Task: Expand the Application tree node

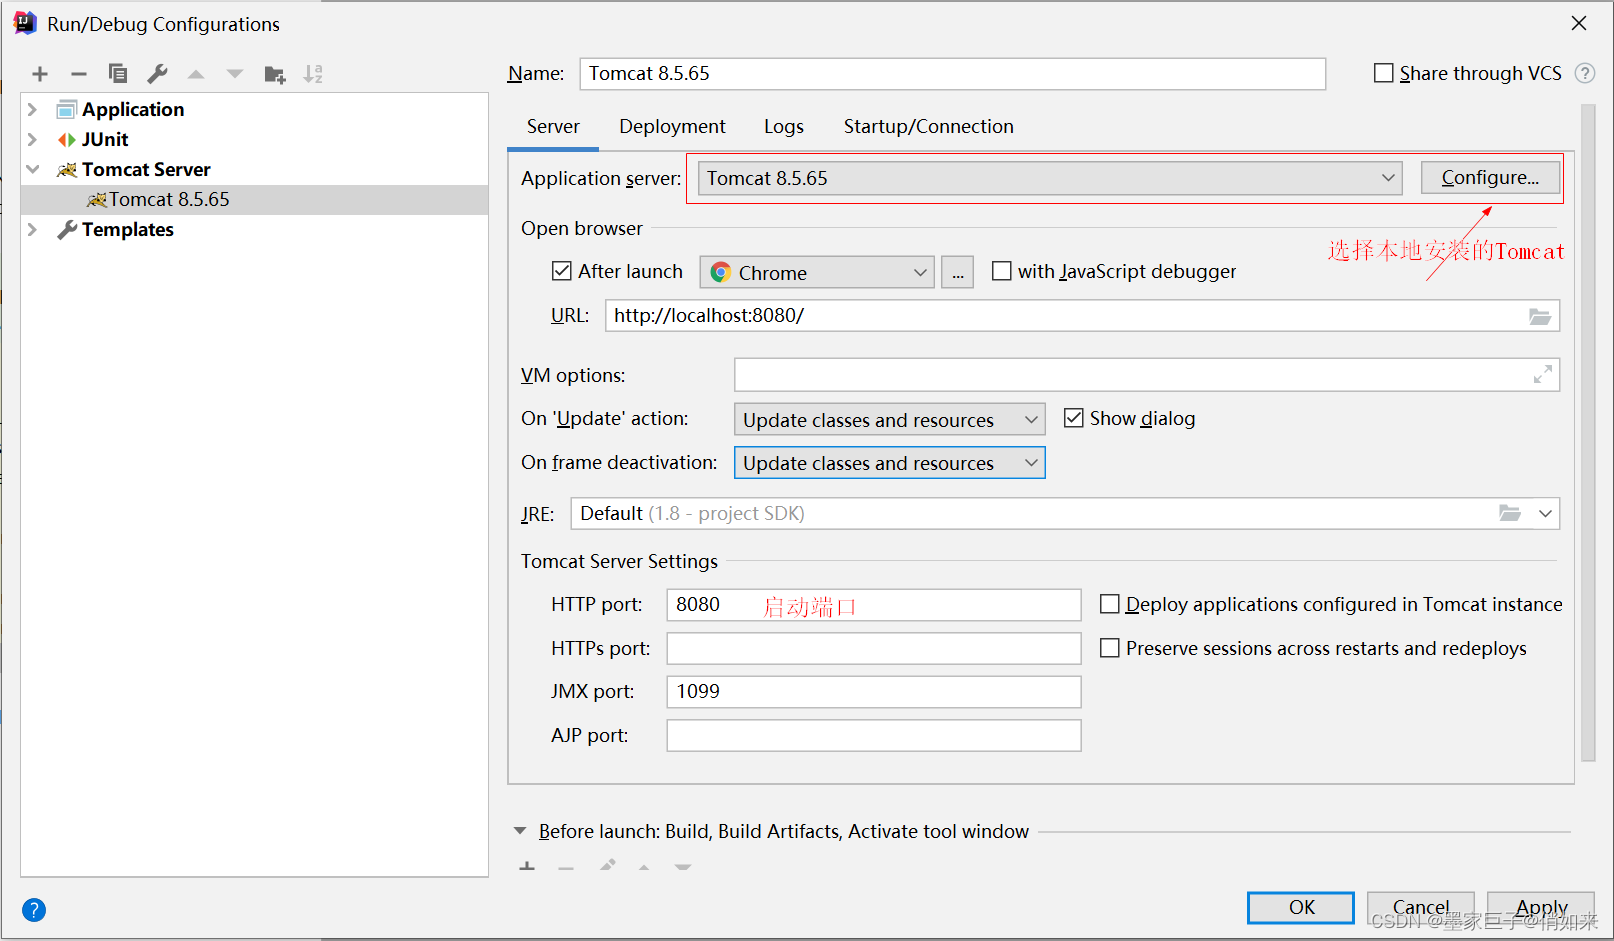Action: tap(32, 109)
